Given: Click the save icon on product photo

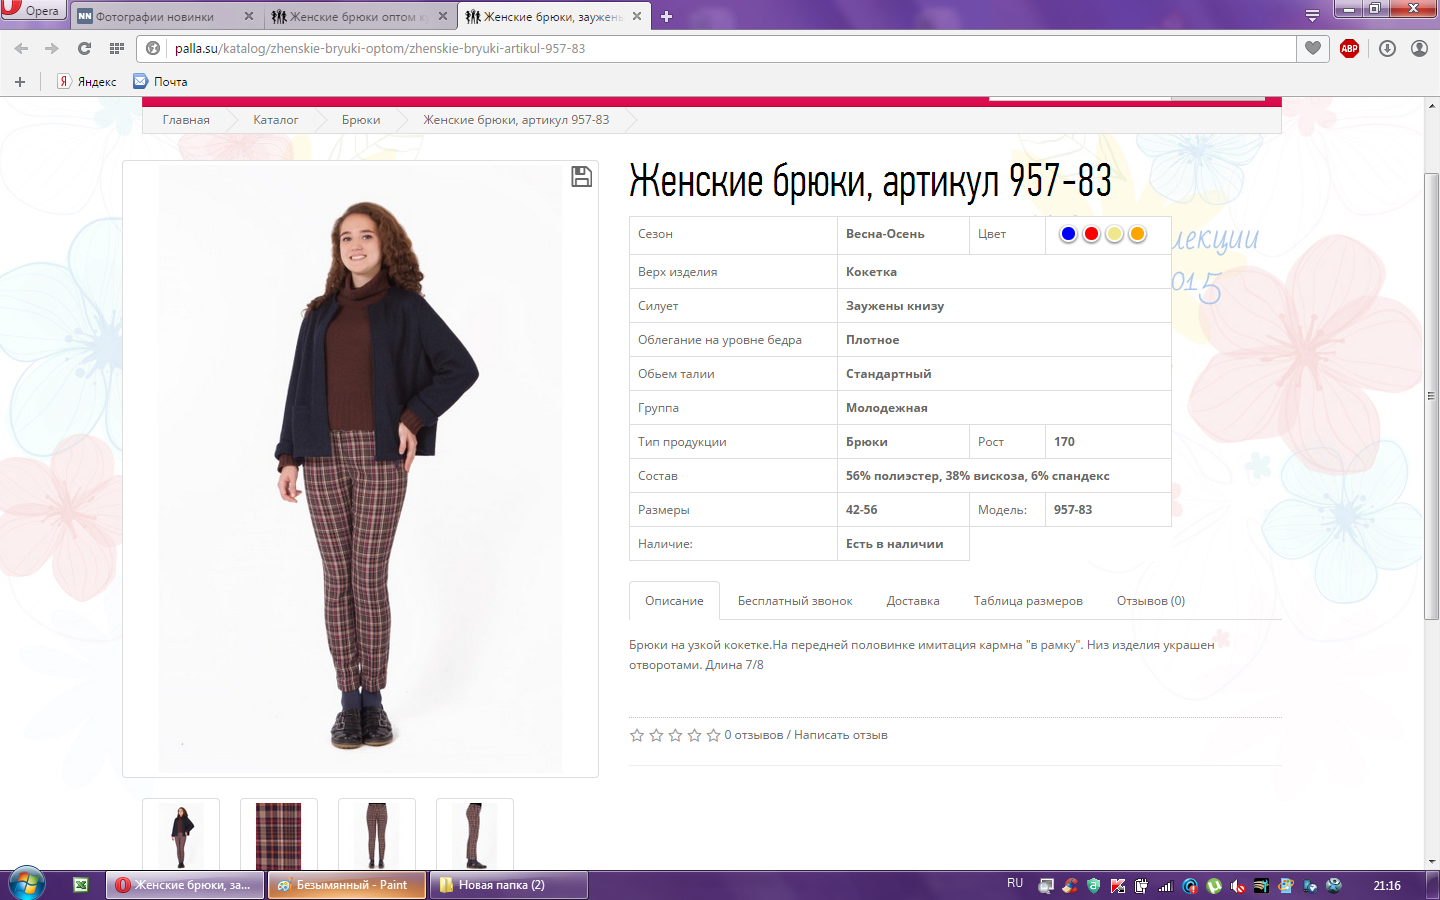Looking at the screenshot, I should (x=581, y=177).
